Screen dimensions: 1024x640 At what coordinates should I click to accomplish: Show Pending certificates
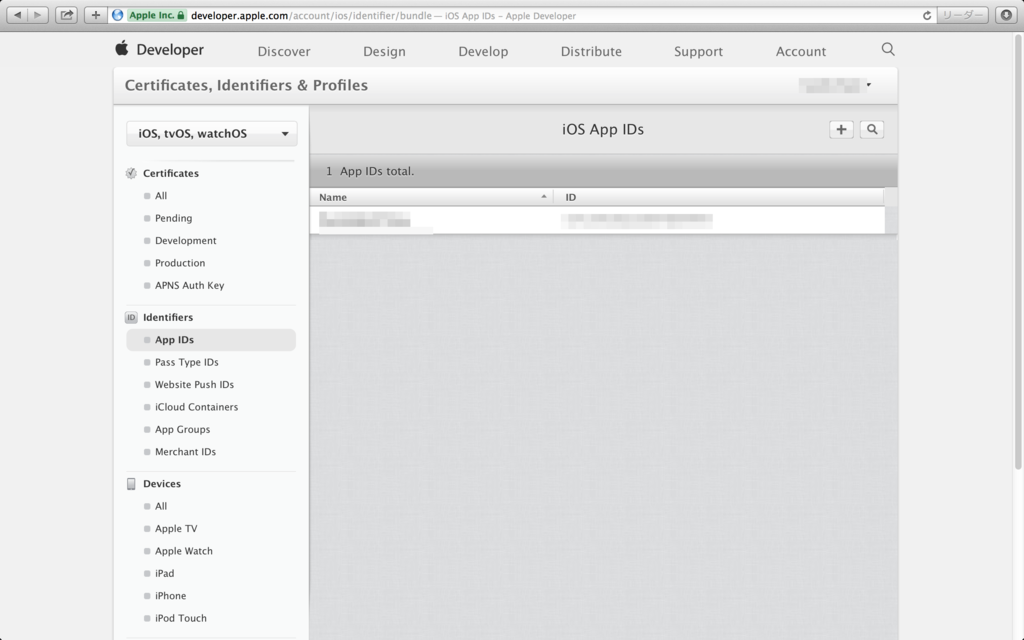(173, 218)
